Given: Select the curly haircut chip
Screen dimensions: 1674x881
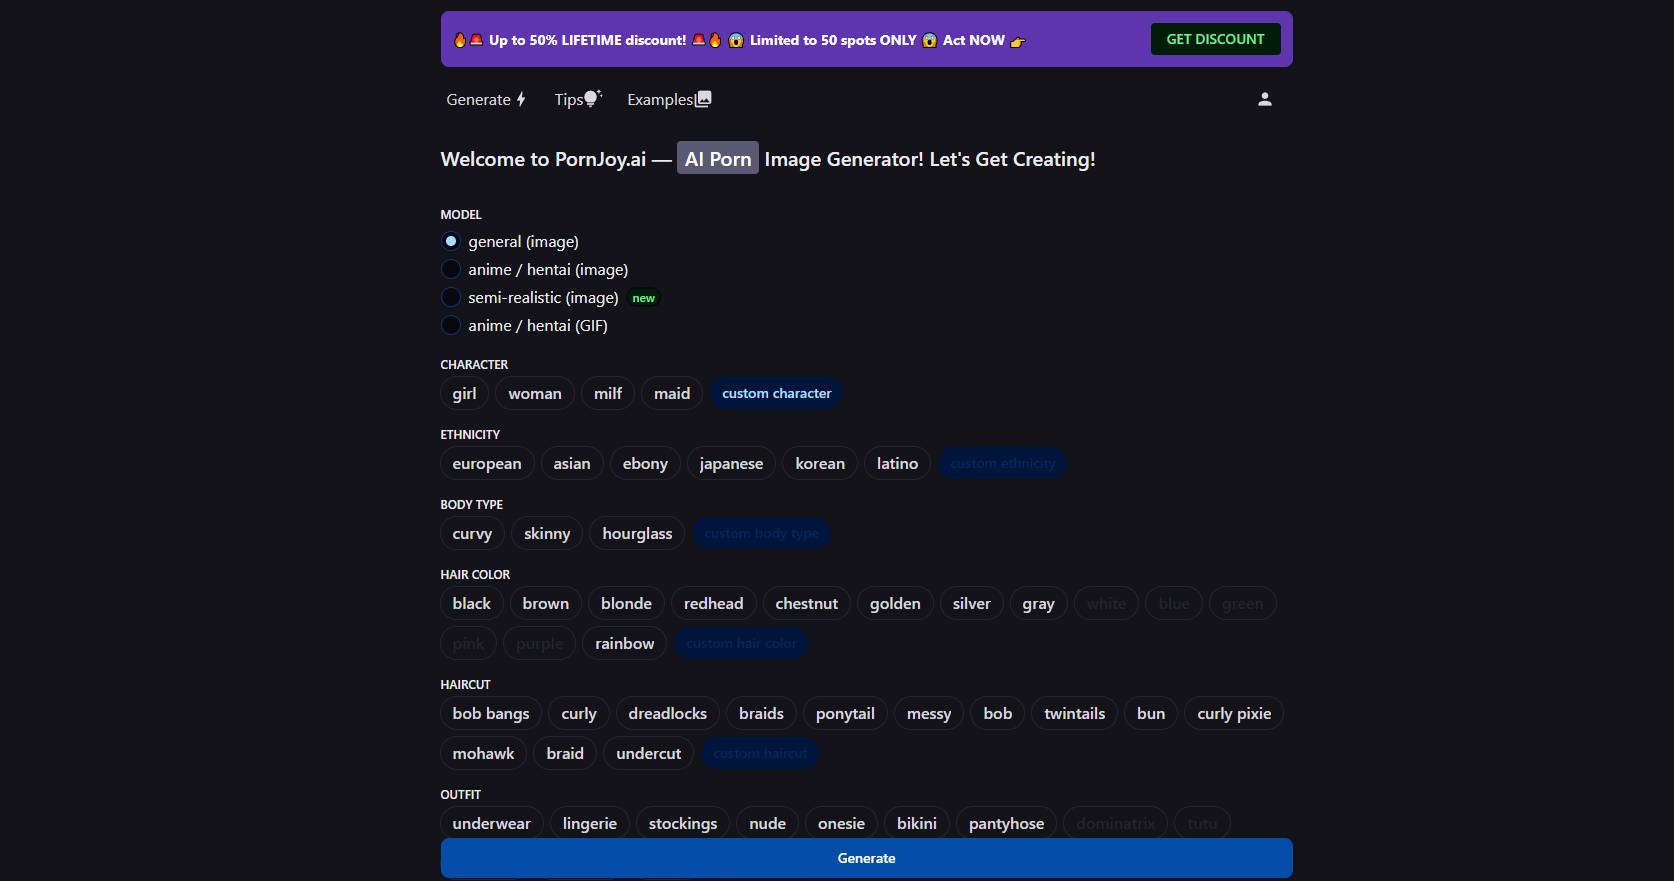Looking at the screenshot, I should pos(579,713).
